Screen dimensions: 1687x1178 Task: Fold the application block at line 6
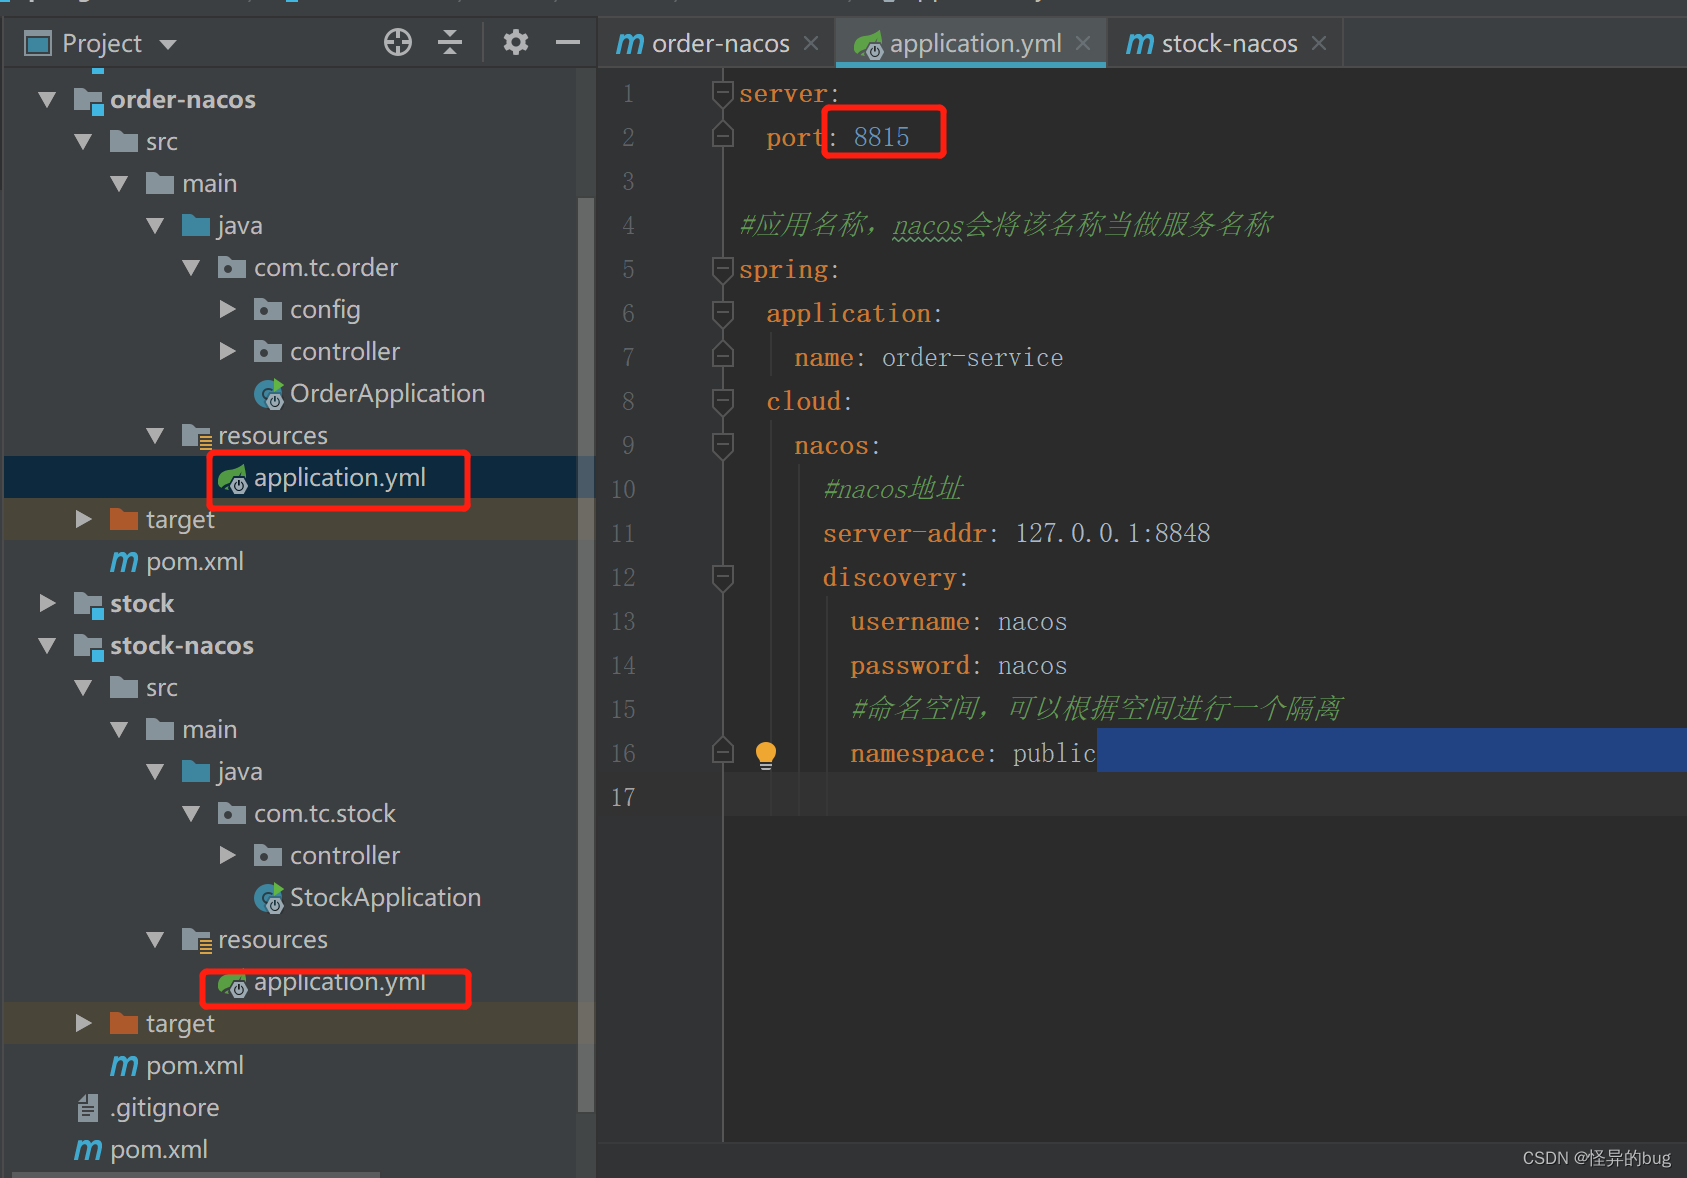click(x=723, y=314)
